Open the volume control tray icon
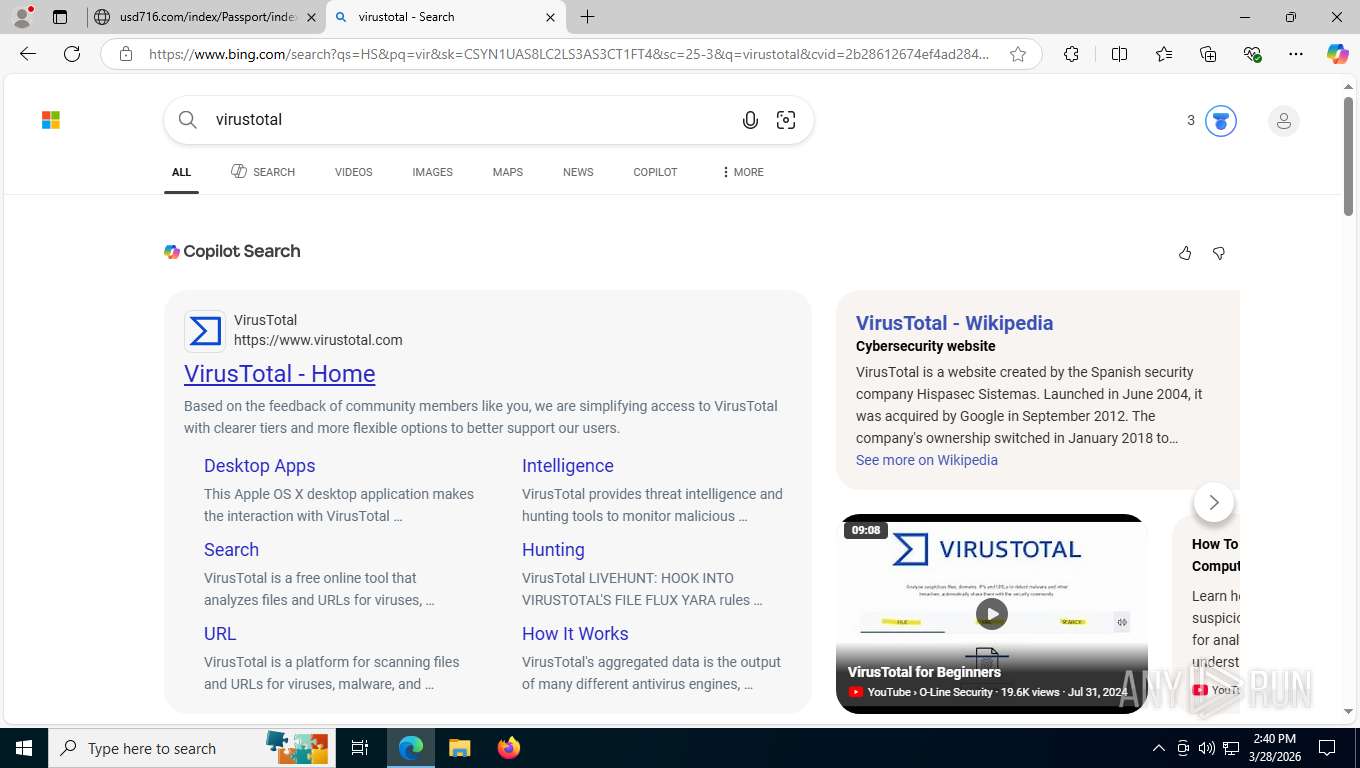1360x768 pixels. 1206,748
